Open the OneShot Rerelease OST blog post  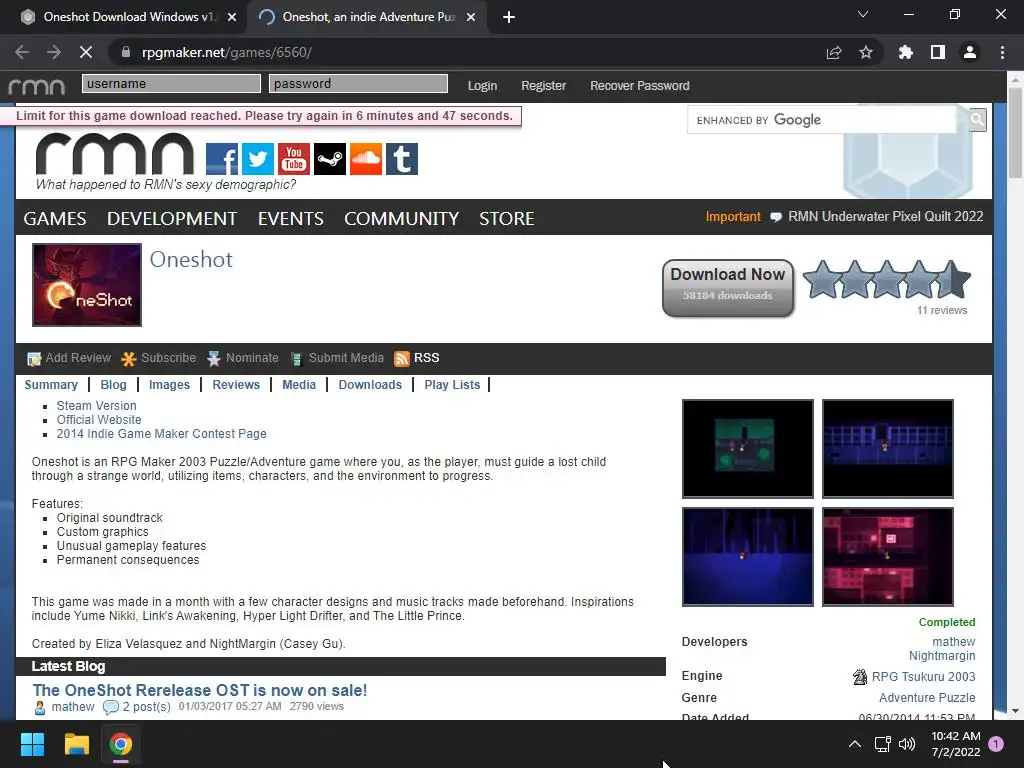200,690
